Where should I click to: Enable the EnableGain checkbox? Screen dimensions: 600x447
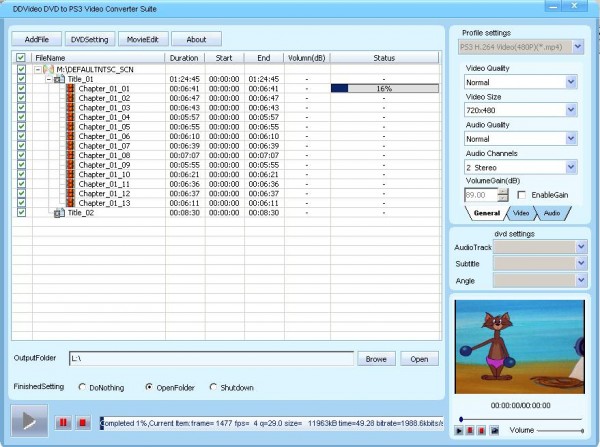pyautogui.click(x=521, y=195)
